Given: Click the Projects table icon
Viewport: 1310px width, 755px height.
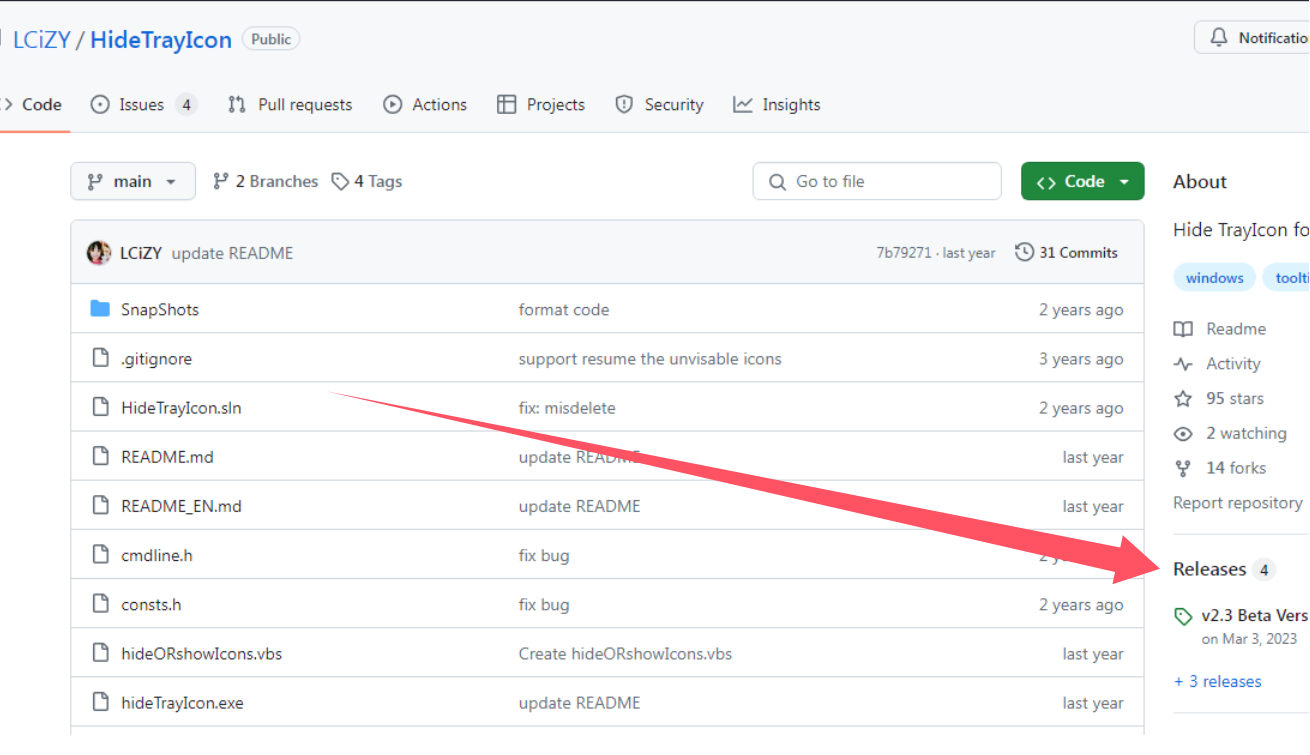Looking at the screenshot, I should (x=507, y=104).
